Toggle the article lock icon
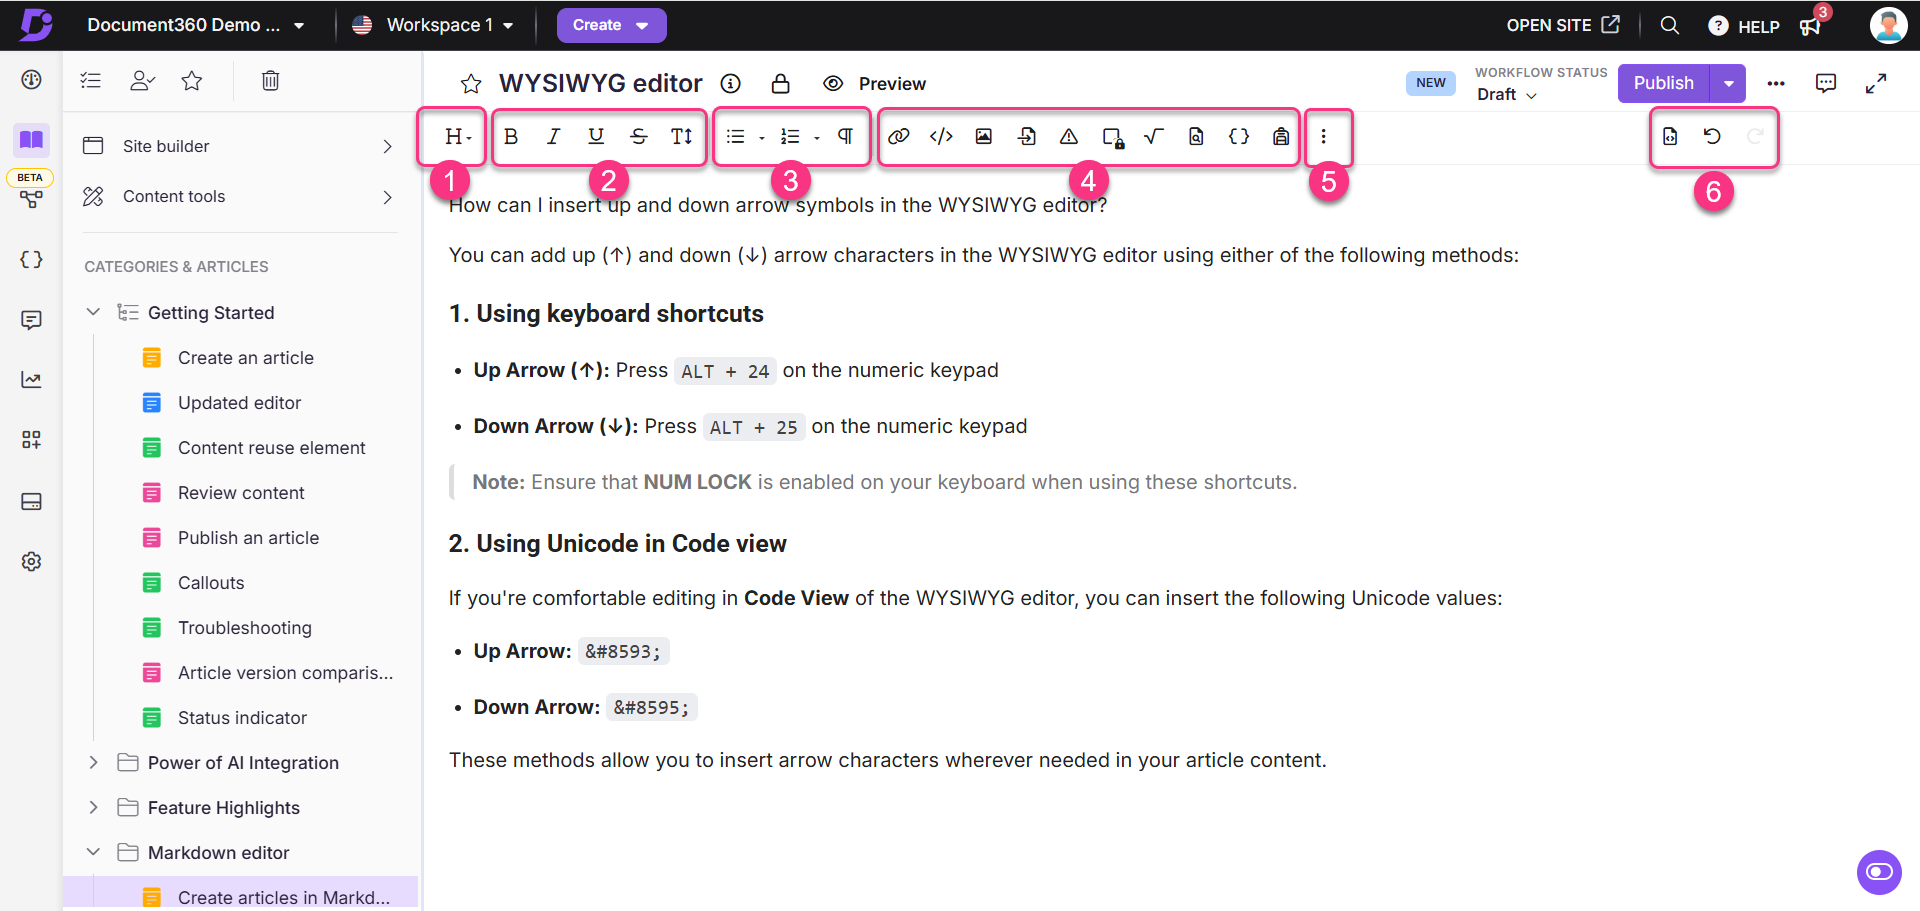Viewport: 1920px width, 911px height. [781, 84]
